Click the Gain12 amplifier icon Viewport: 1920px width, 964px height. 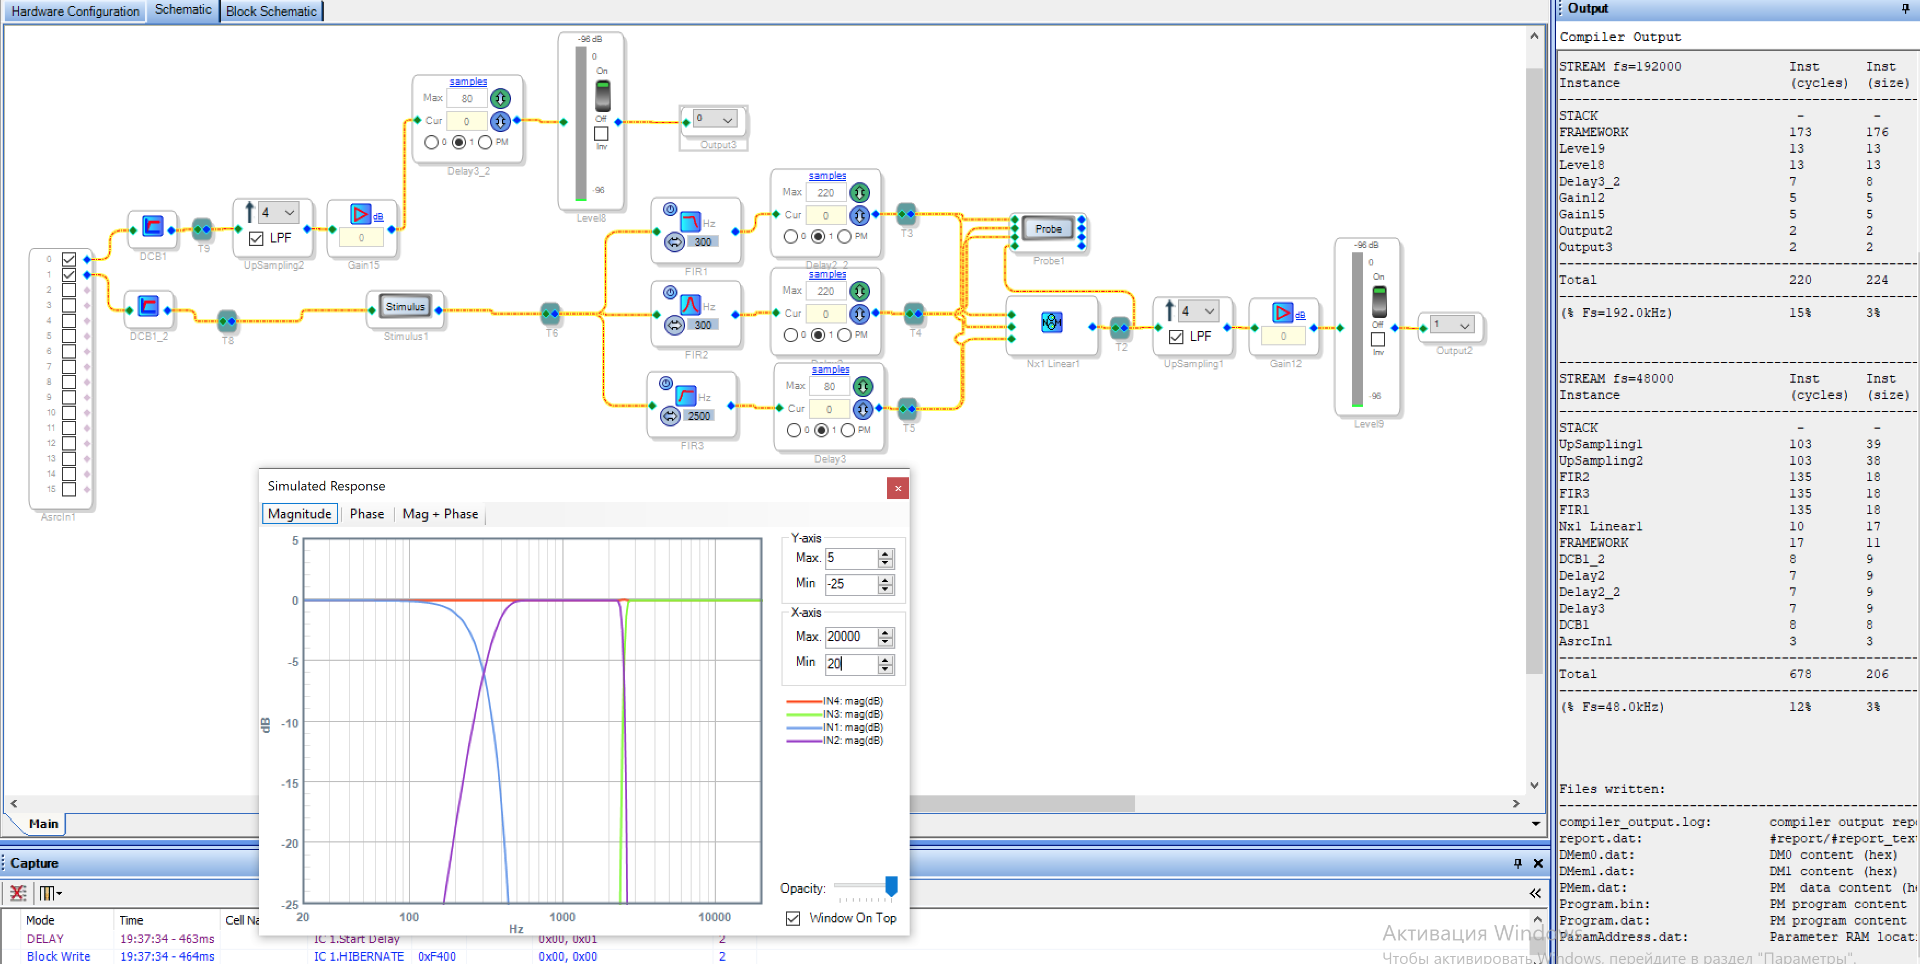(x=1283, y=313)
